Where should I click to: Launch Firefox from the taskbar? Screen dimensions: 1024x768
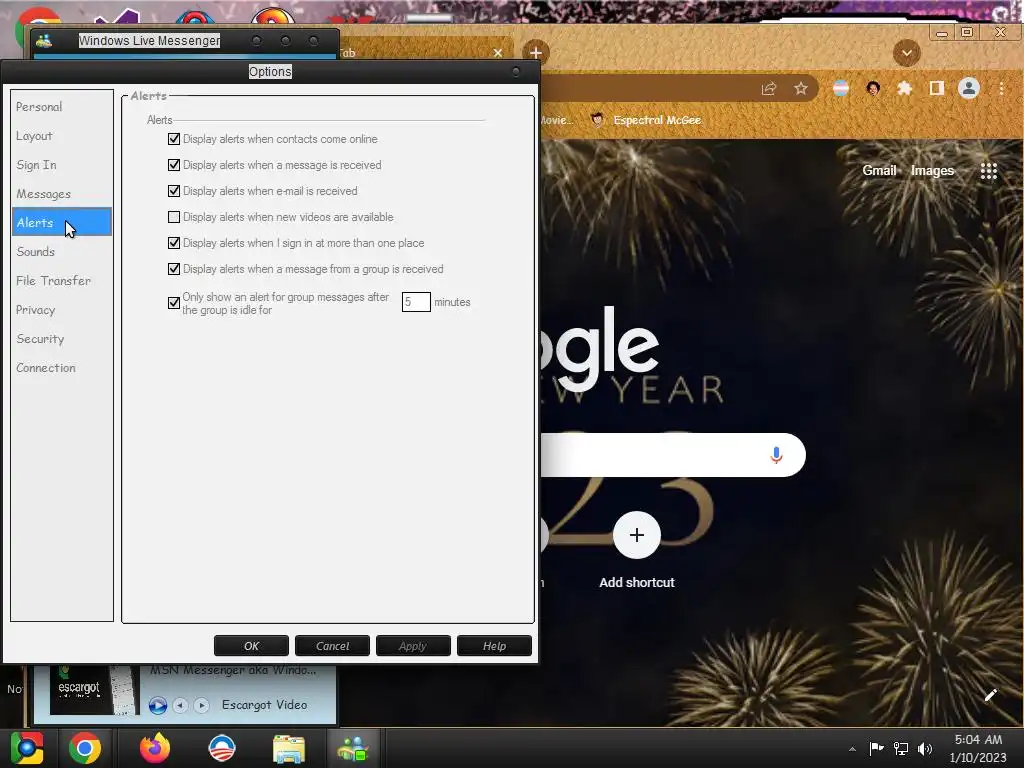tap(155, 748)
